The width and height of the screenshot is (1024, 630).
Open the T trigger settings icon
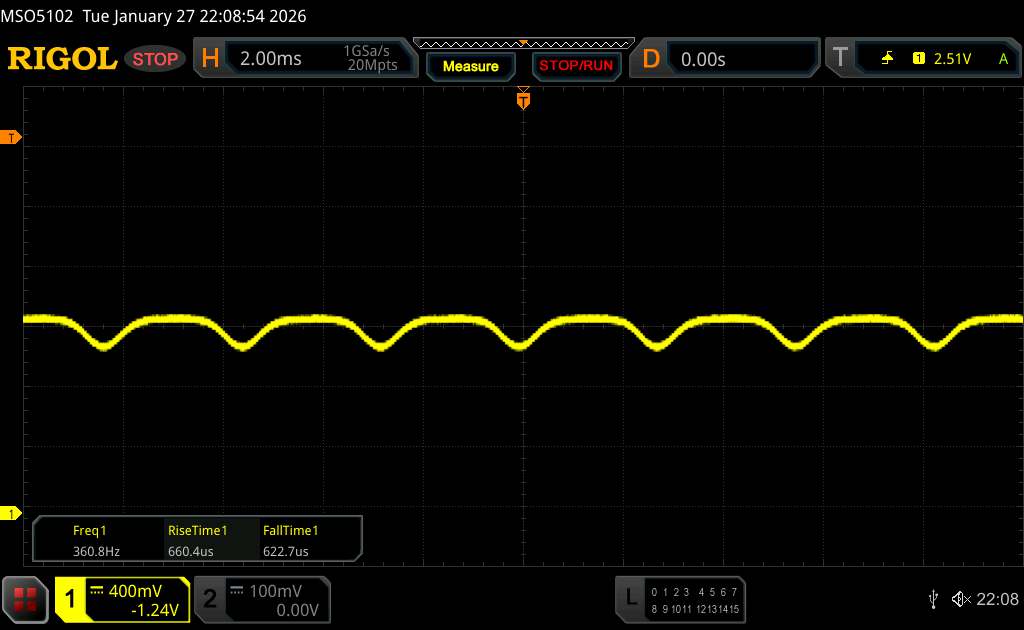coord(840,59)
